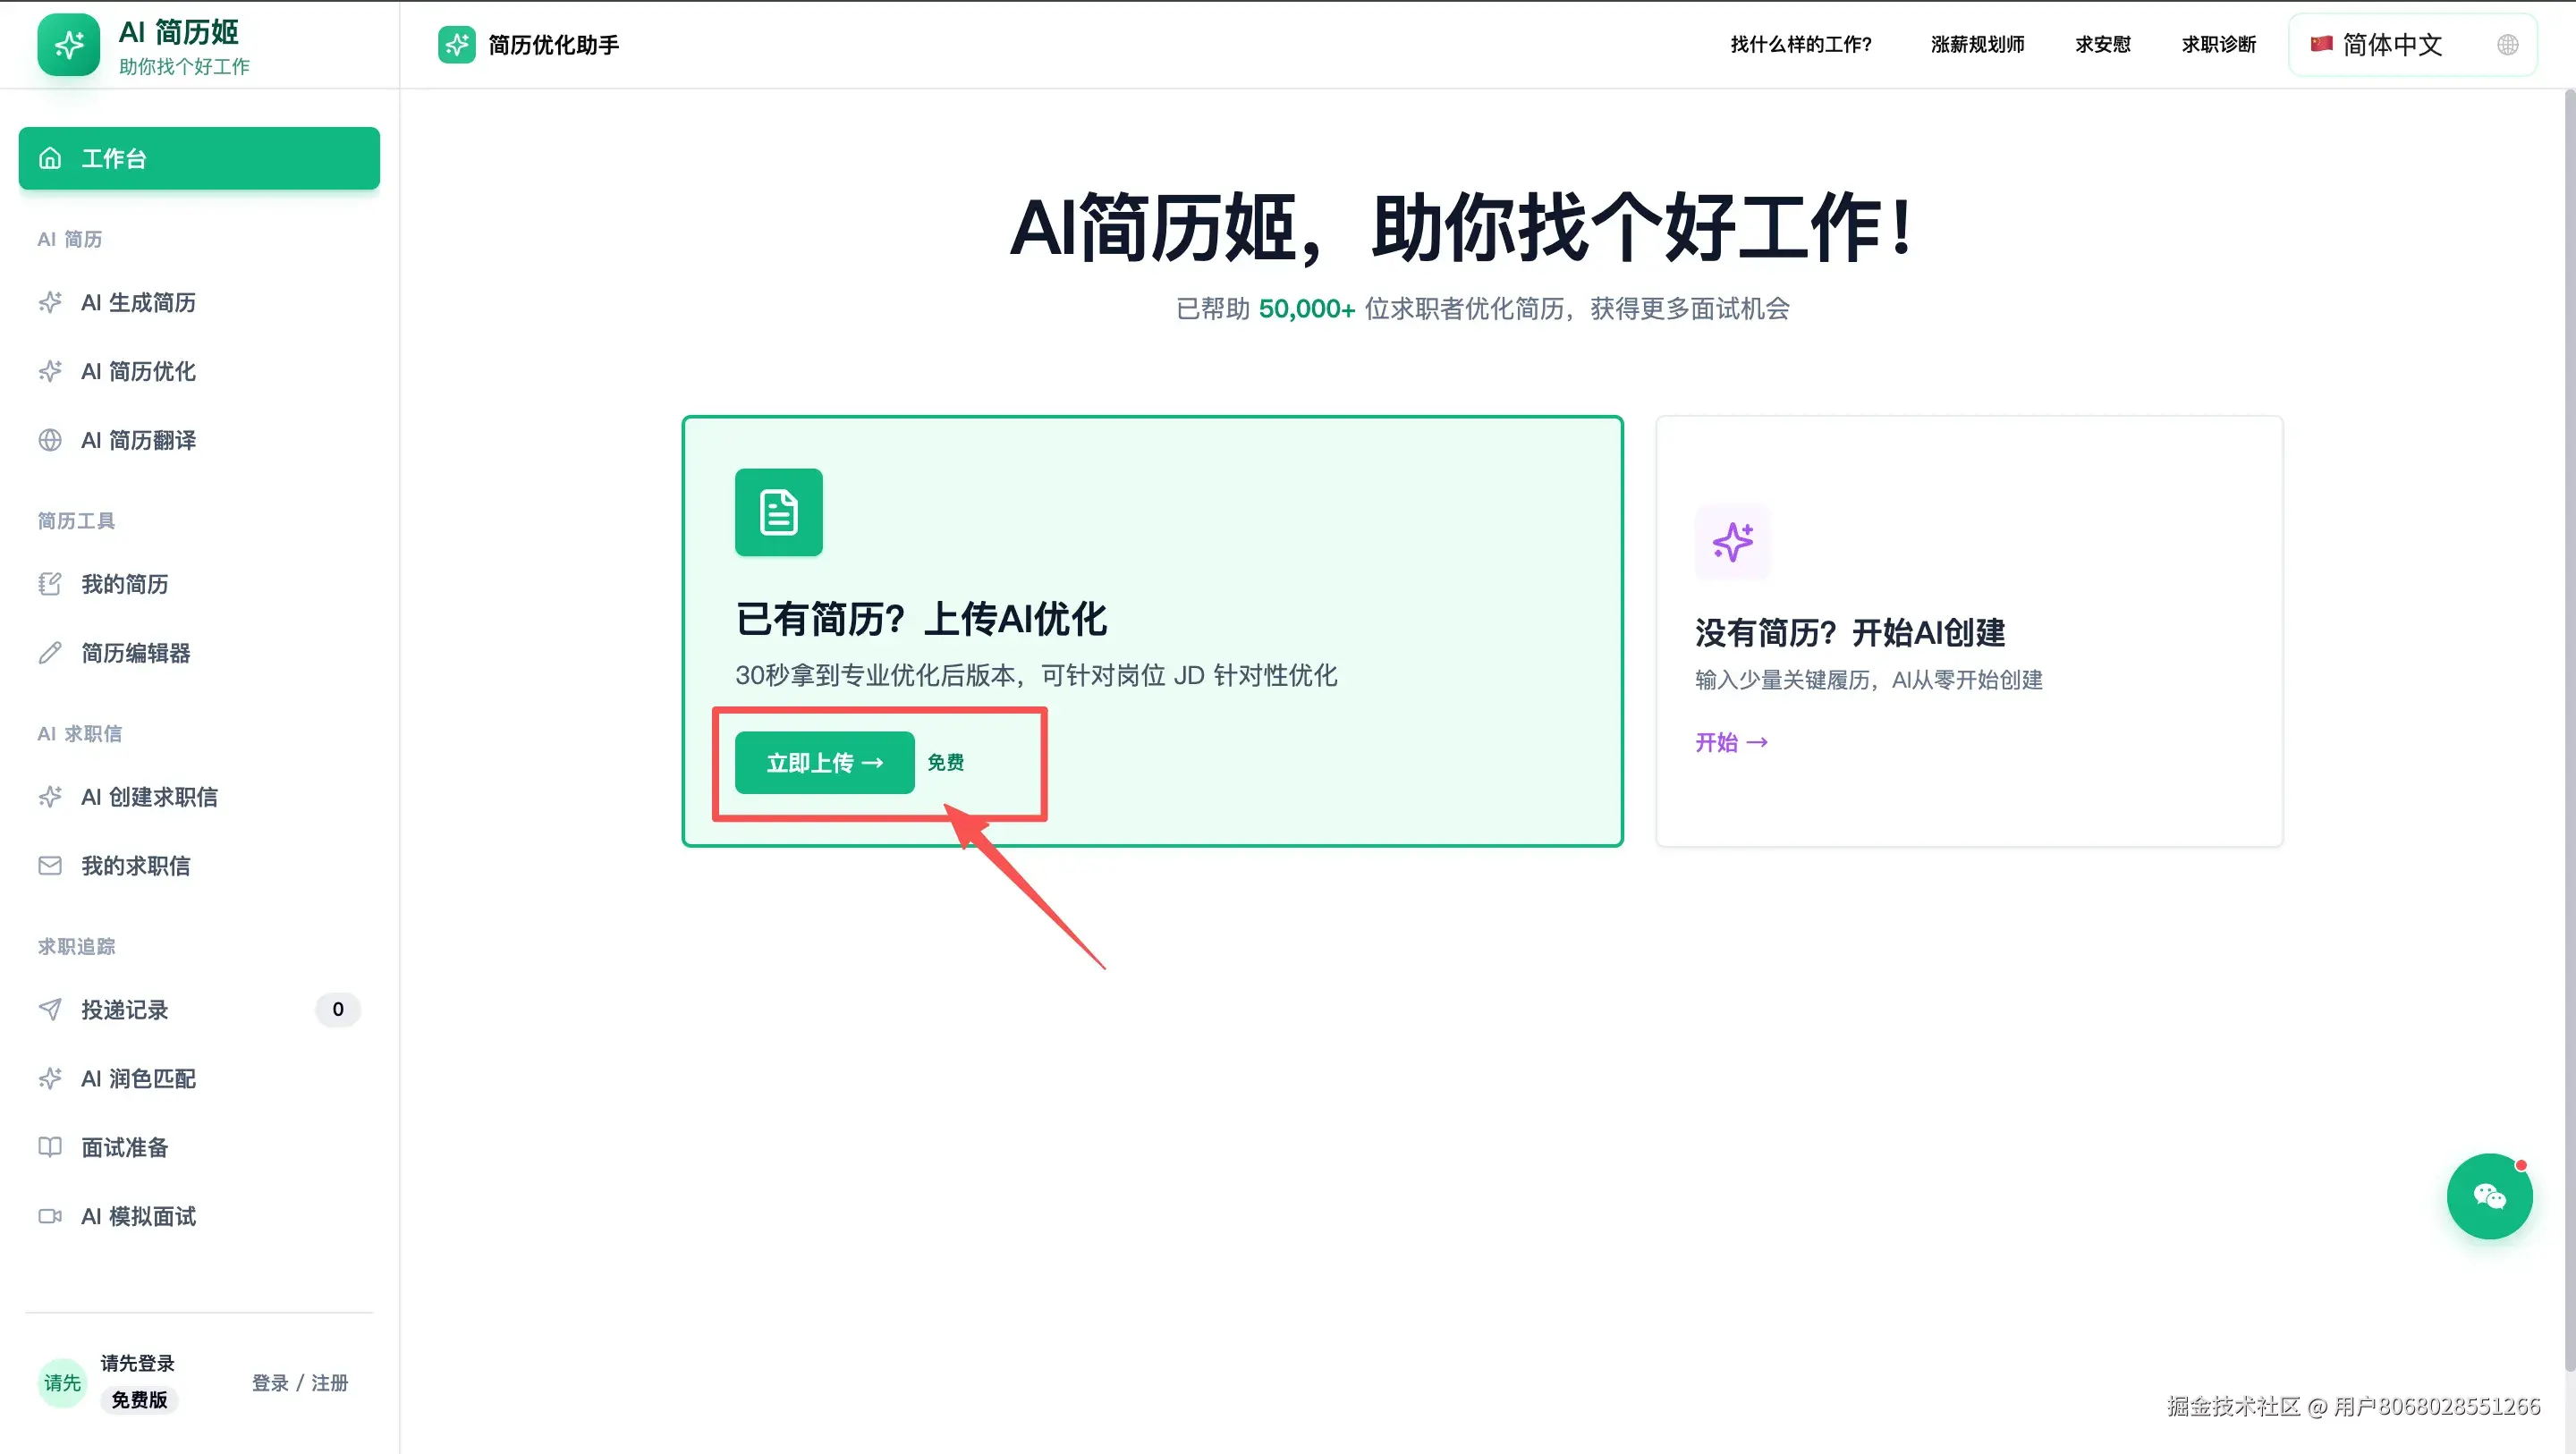The image size is (2576, 1454).
Task: Open 找什么样的工作? in top navigation
Action: click(1801, 45)
